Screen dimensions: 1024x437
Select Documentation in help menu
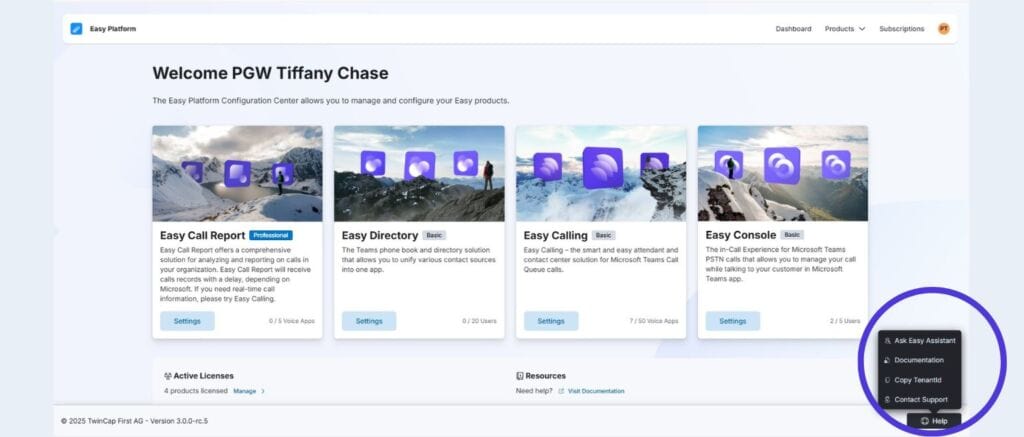click(920, 360)
